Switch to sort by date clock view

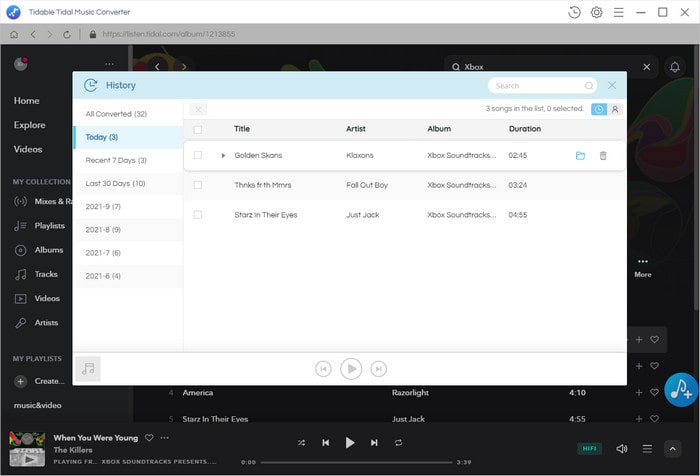pyautogui.click(x=599, y=109)
